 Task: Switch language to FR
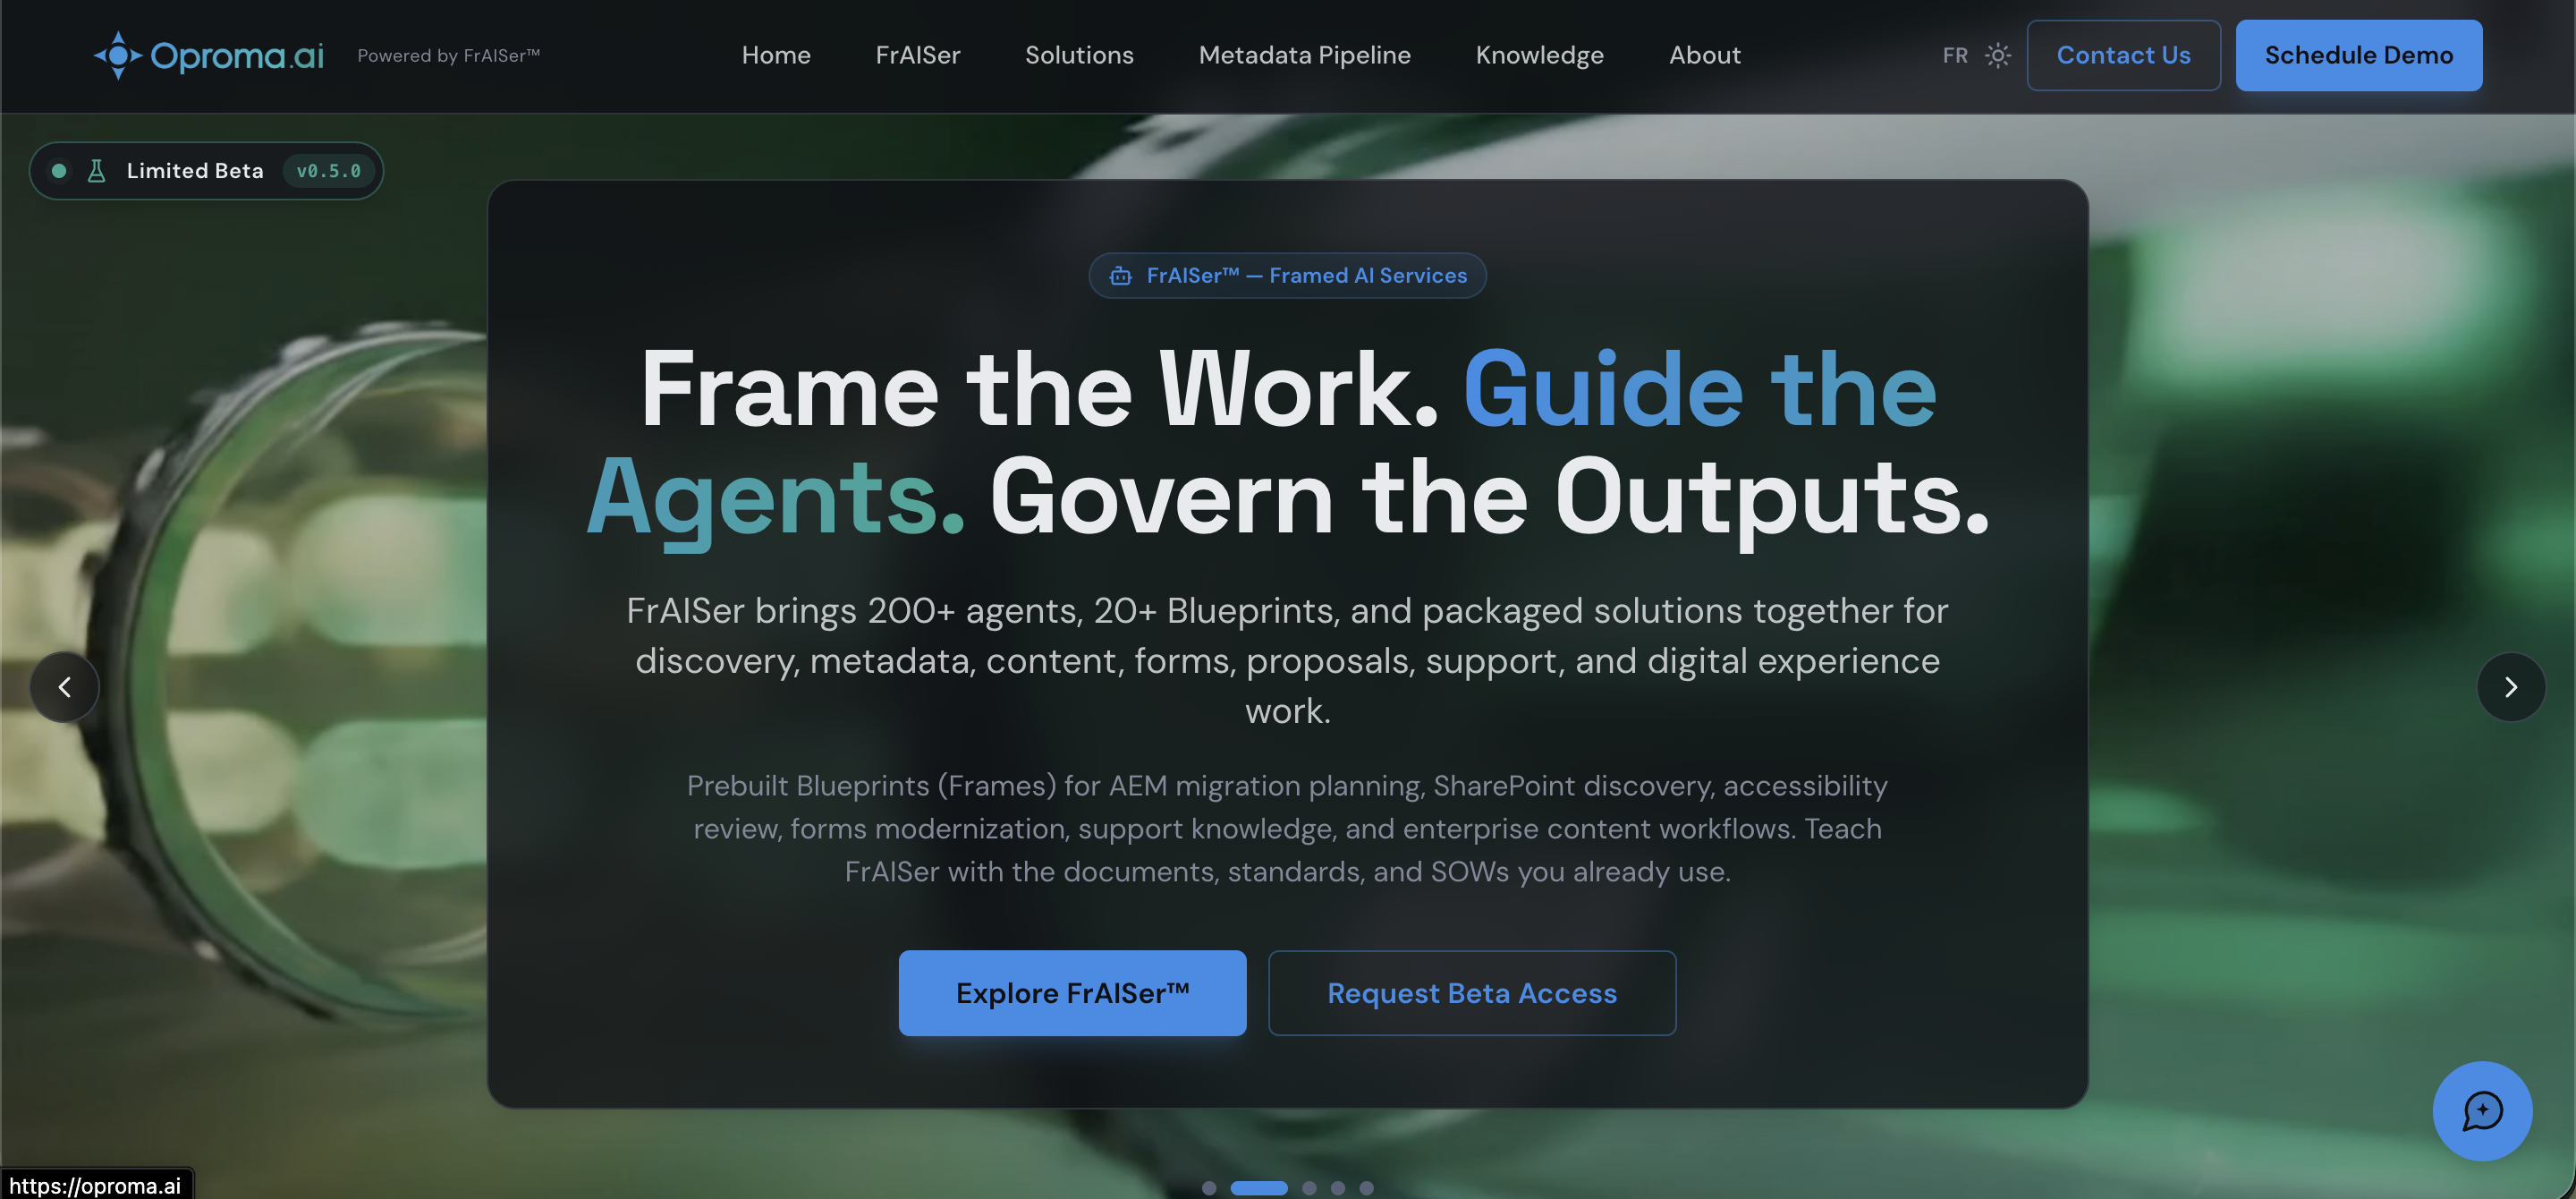coord(1955,55)
